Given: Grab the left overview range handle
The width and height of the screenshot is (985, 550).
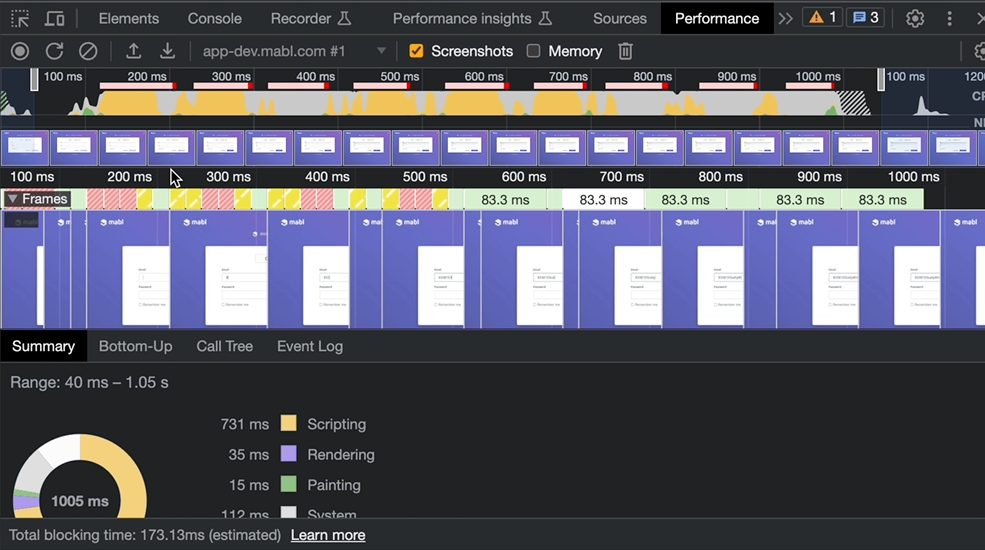Looking at the screenshot, I should (34, 80).
